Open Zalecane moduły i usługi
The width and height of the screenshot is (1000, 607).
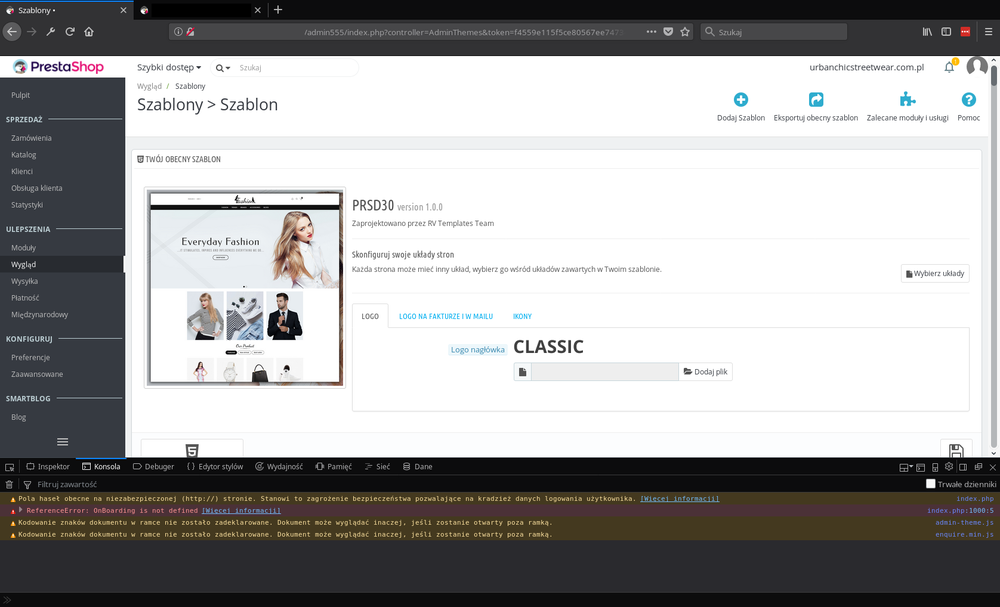(907, 100)
